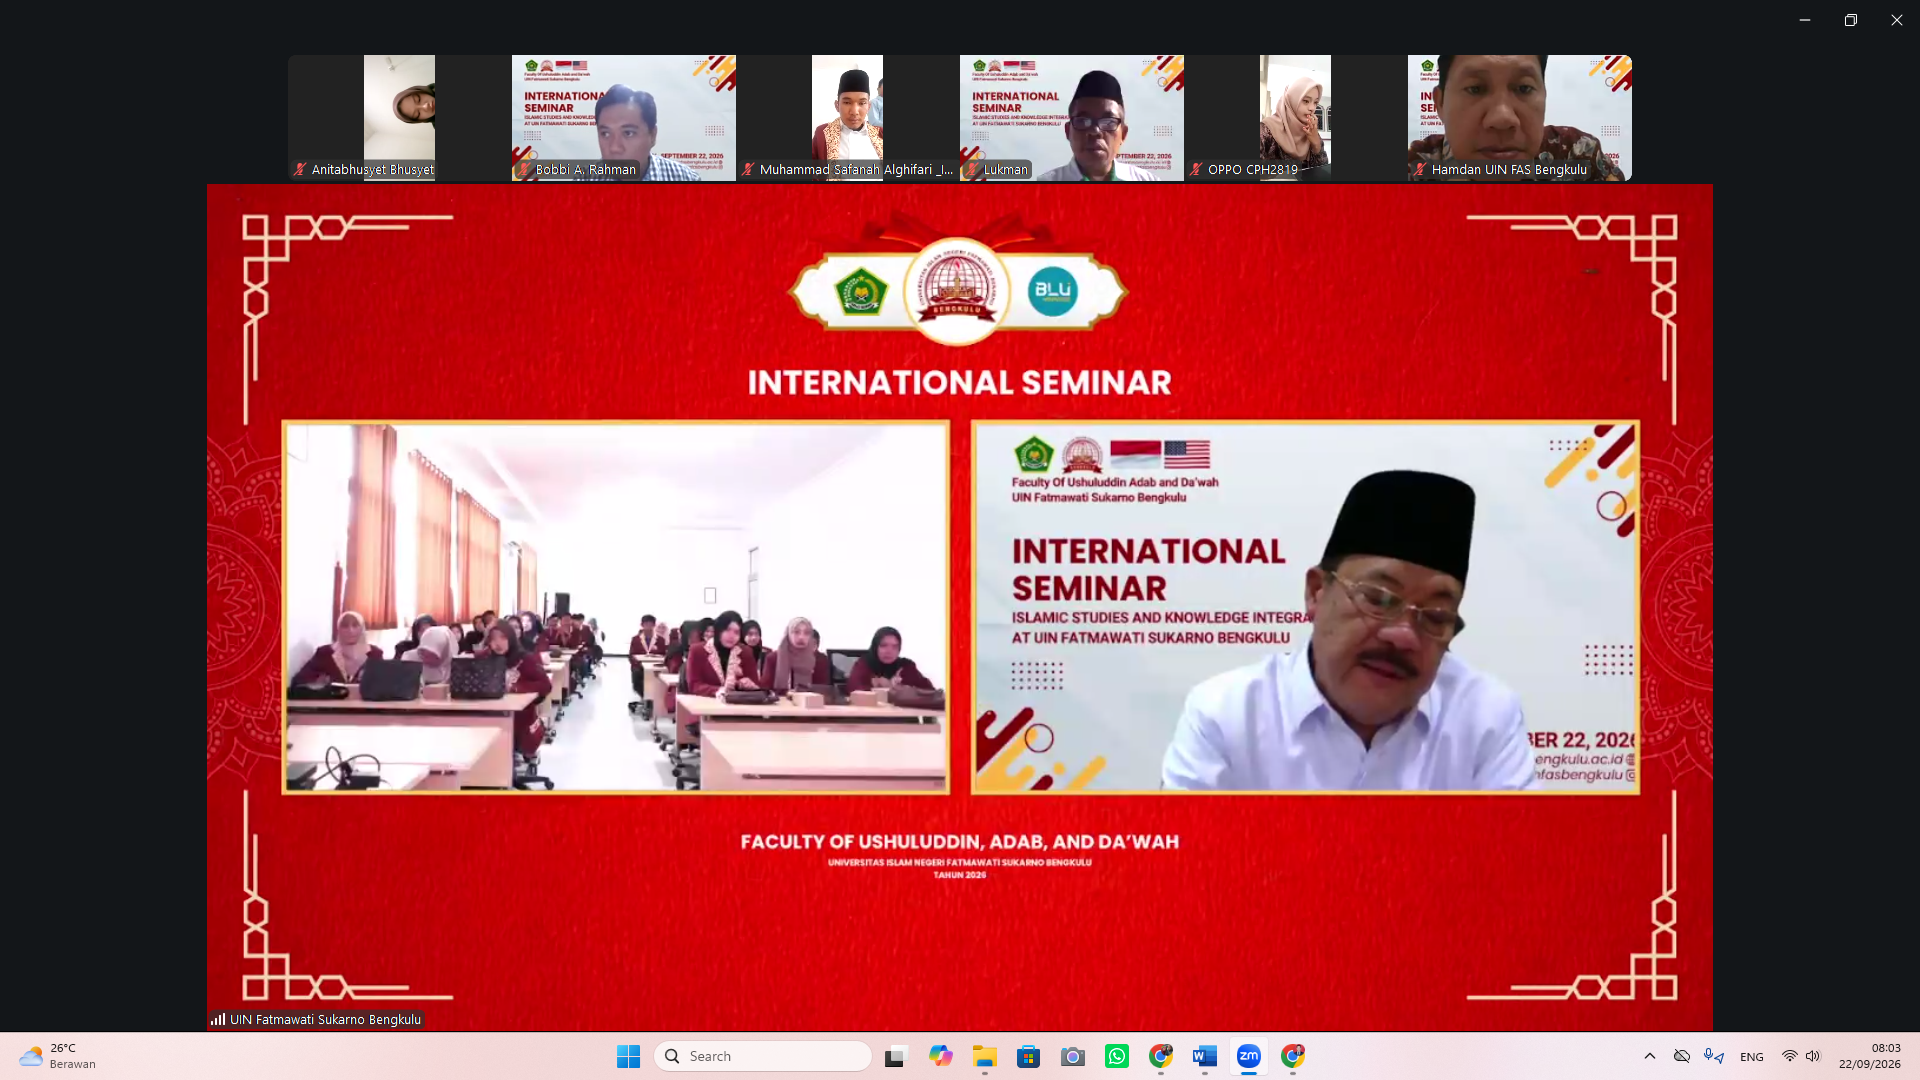Open ENG language input selector

1752,1057
